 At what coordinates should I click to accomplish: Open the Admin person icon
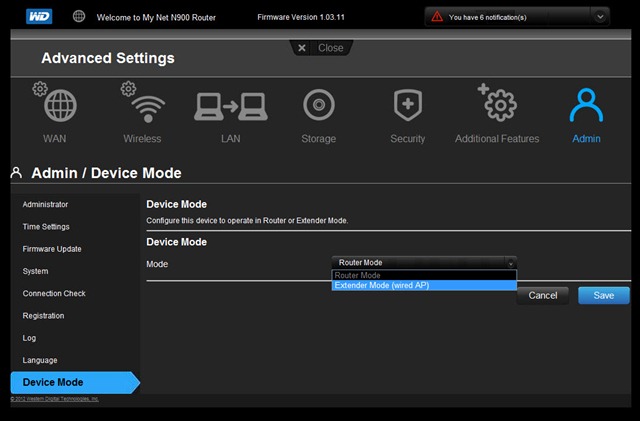586,105
